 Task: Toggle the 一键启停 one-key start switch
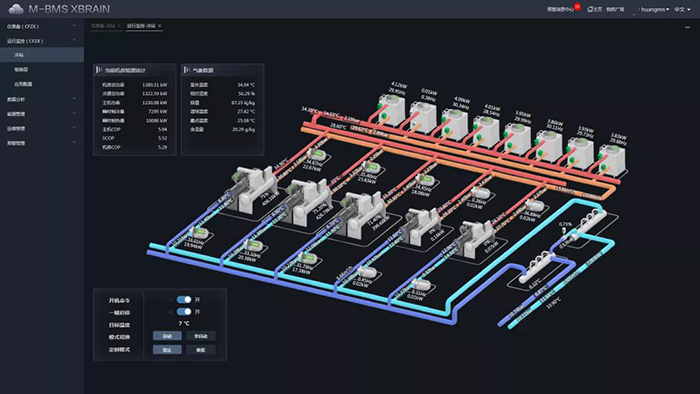183,311
